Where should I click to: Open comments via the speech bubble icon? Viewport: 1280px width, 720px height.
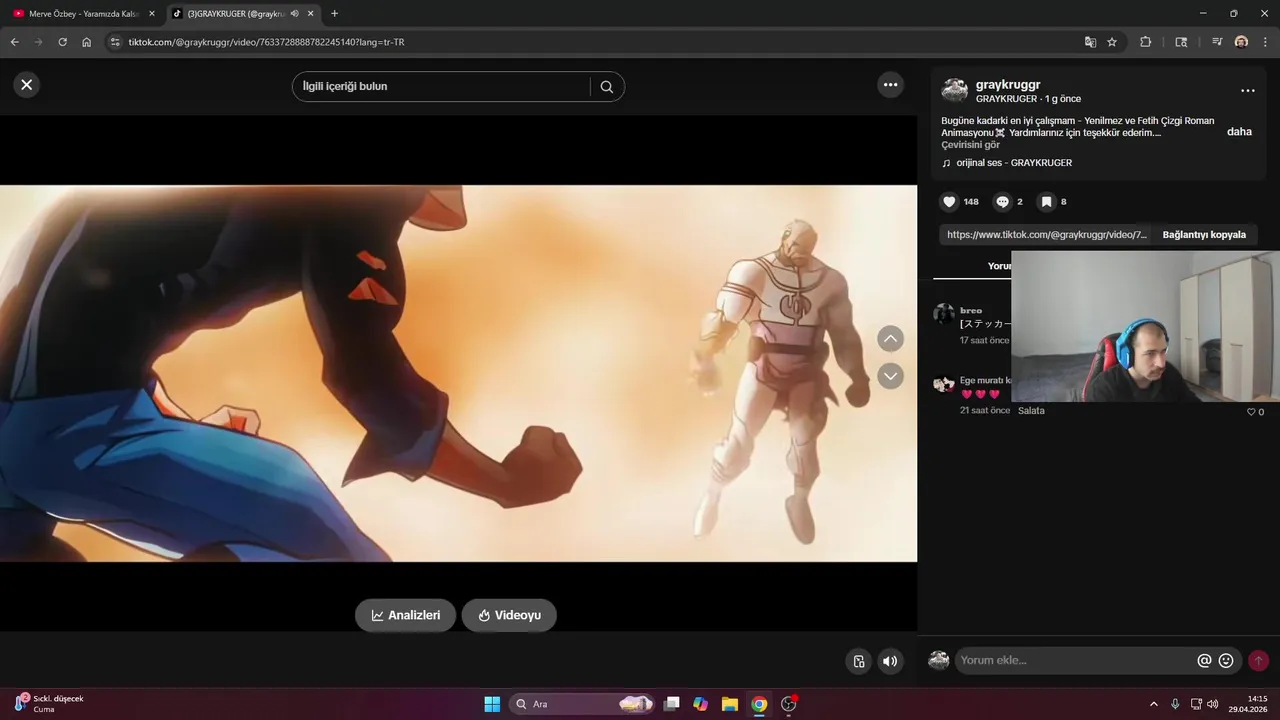1002,202
